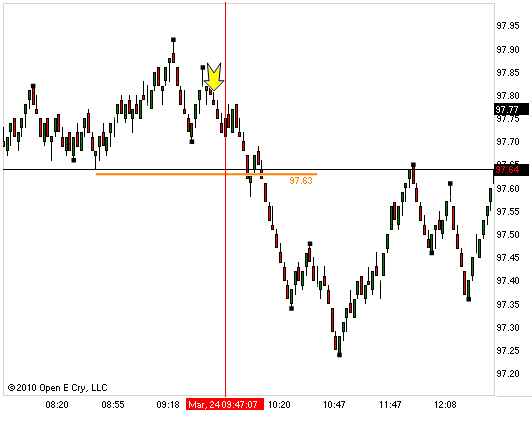Click the 11:47 time axis label
This screenshot has height=426, width=532.
coord(390,405)
